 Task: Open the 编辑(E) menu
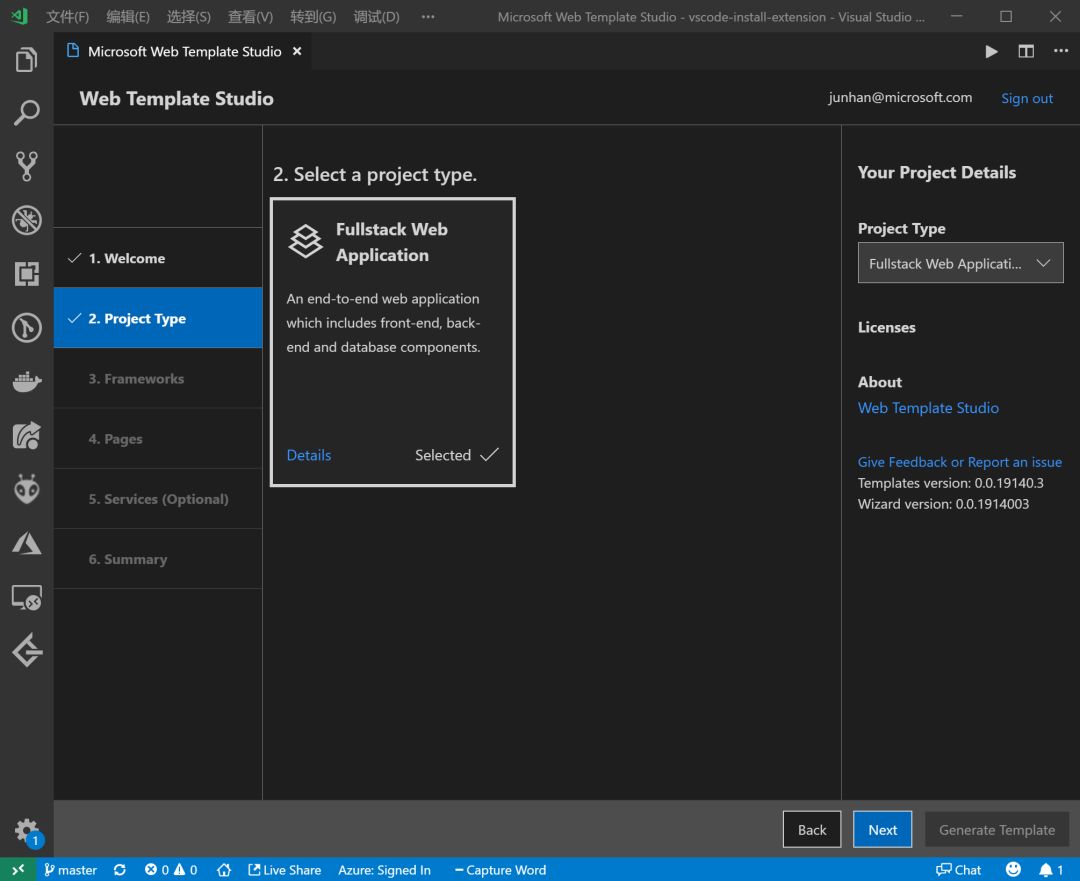[128, 17]
